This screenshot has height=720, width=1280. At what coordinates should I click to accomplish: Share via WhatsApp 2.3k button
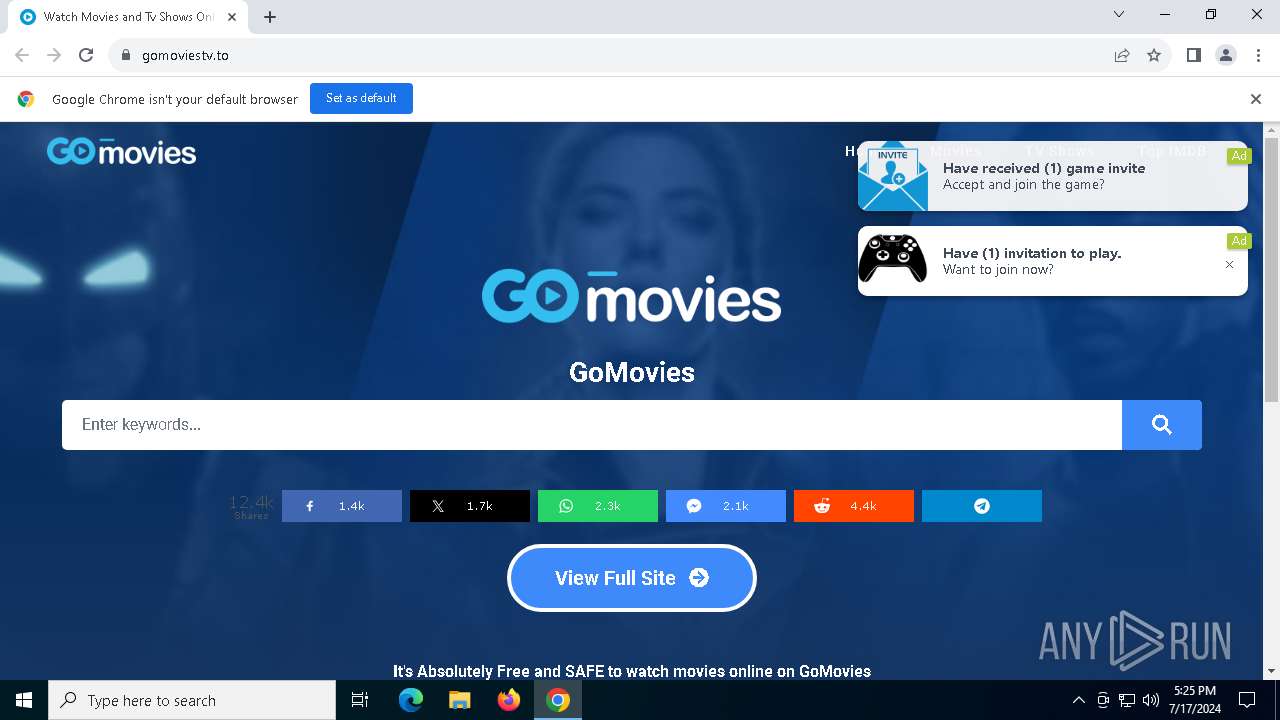click(x=598, y=506)
